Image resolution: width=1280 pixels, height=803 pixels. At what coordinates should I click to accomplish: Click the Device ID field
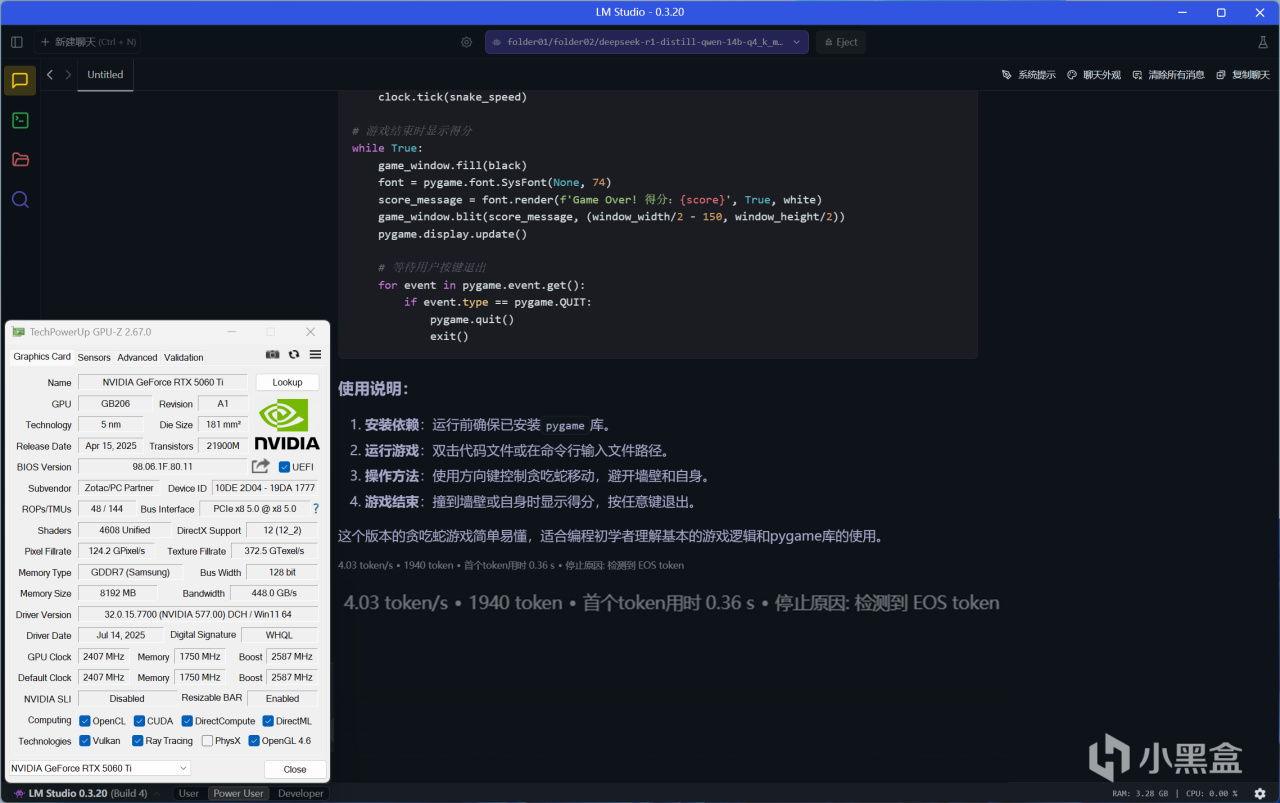tap(265, 488)
